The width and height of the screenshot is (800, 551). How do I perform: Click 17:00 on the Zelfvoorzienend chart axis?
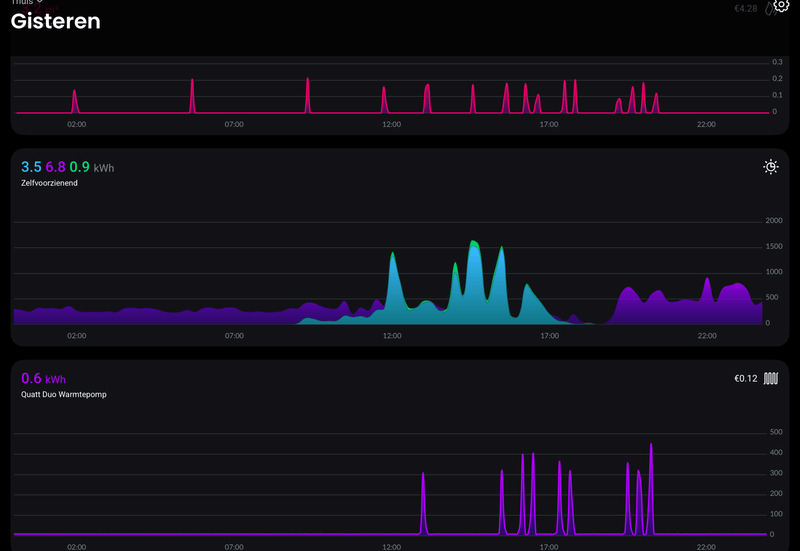click(549, 336)
